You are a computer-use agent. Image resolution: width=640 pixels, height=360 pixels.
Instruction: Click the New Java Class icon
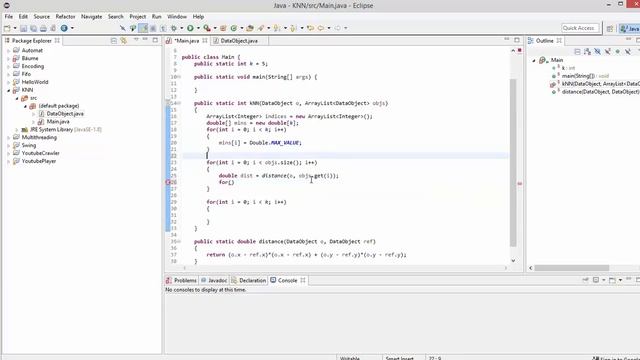pyautogui.click(x=234, y=28)
